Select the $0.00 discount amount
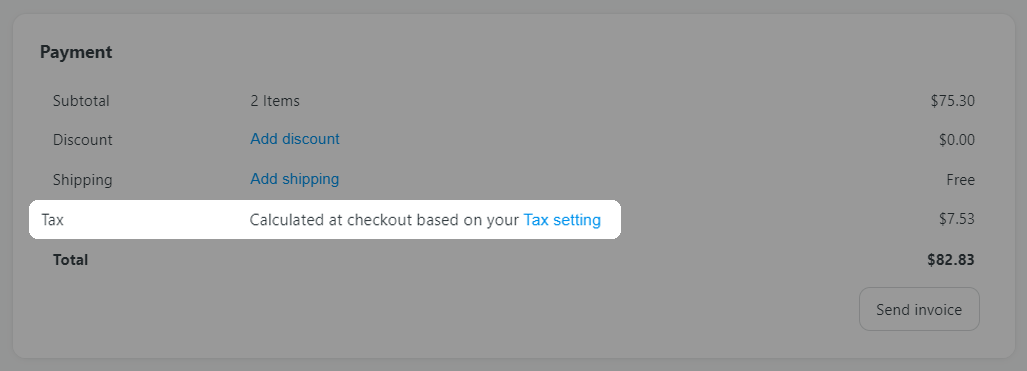This screenshot has height=371, width=1027. click(x=956, y=140)
